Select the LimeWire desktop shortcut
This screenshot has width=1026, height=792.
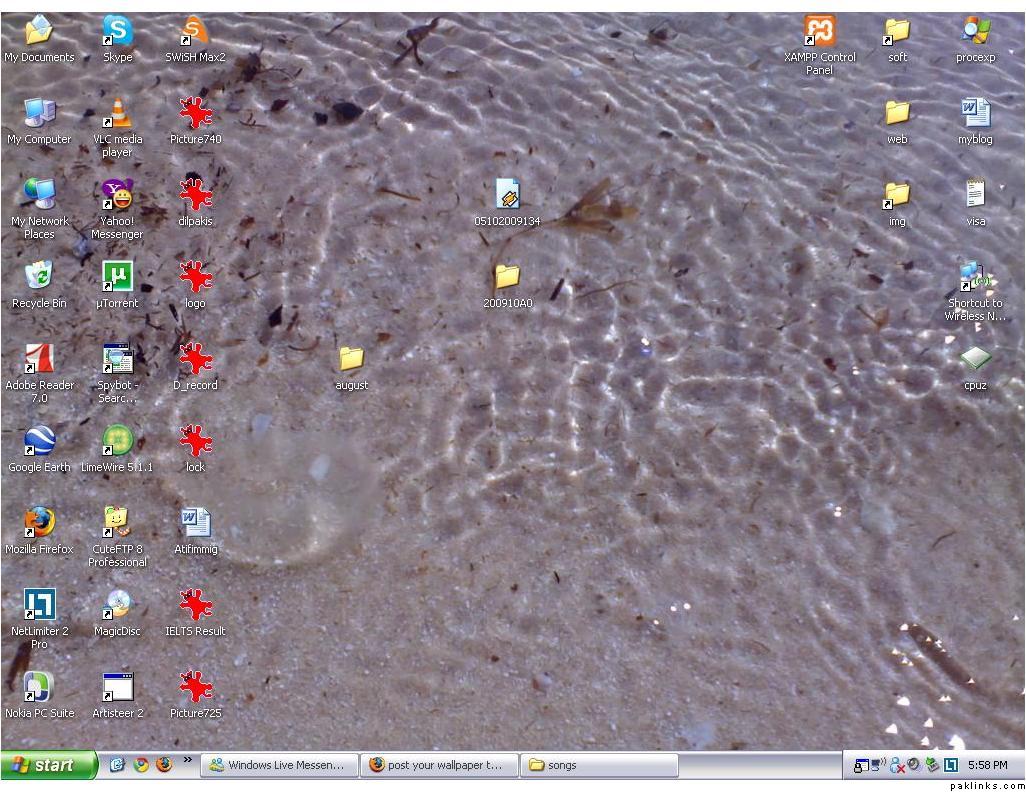point(117,441)
